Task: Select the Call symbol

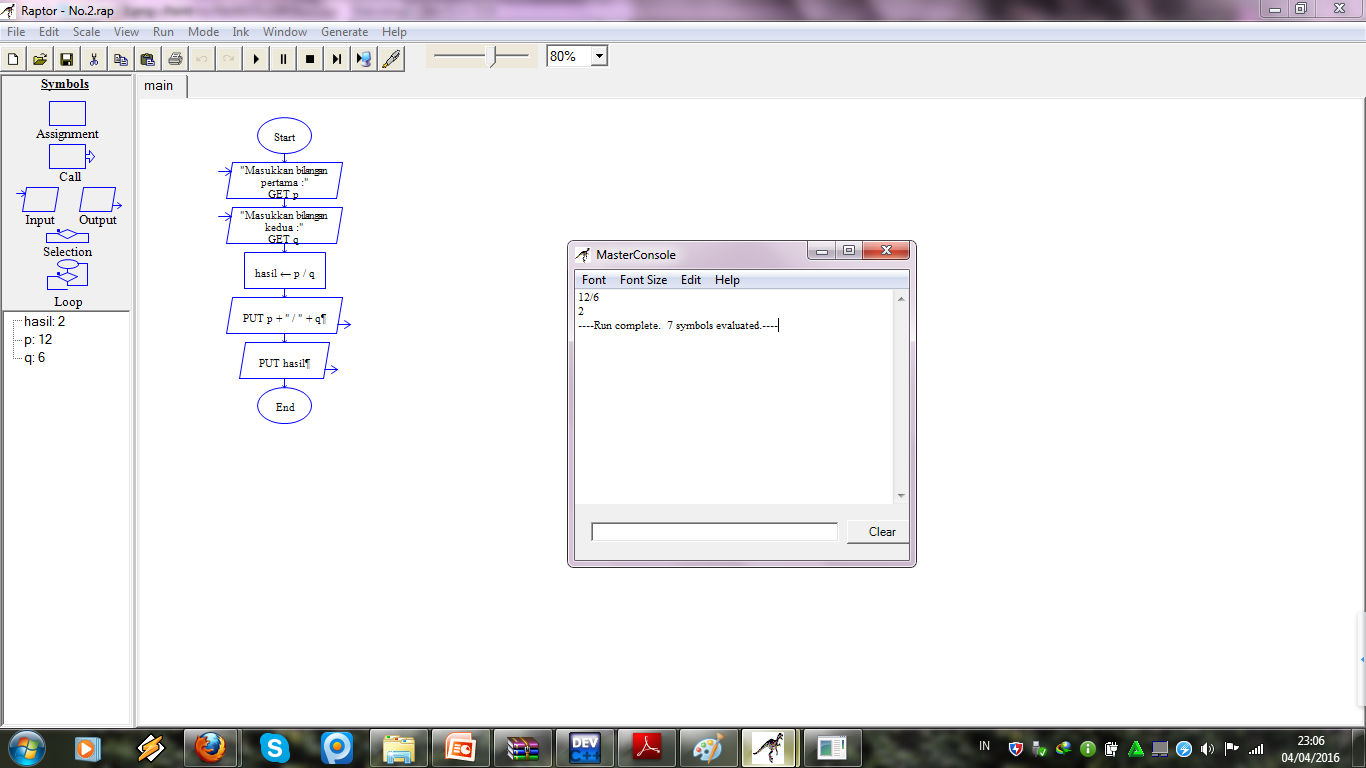Action: pyautogui.click(x=70, y=156)
